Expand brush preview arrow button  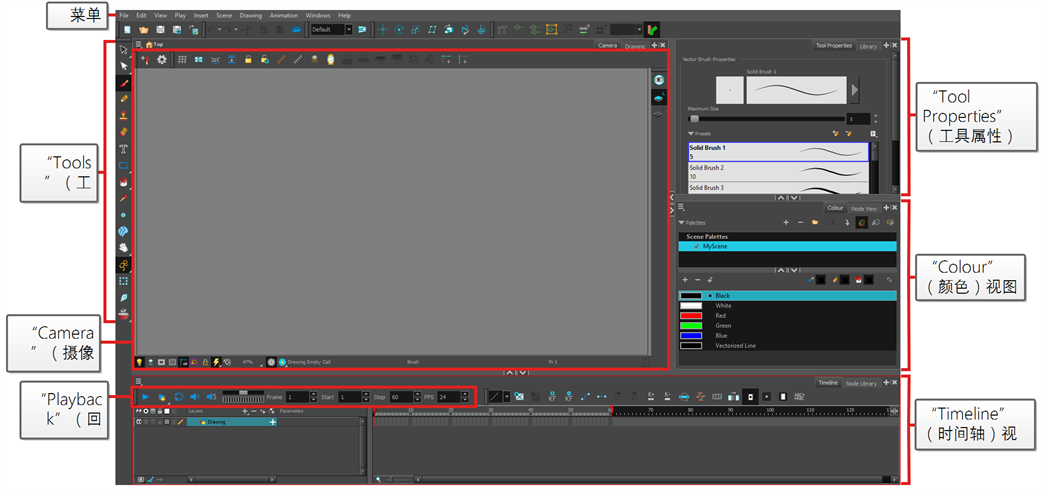tap(855, 89)
